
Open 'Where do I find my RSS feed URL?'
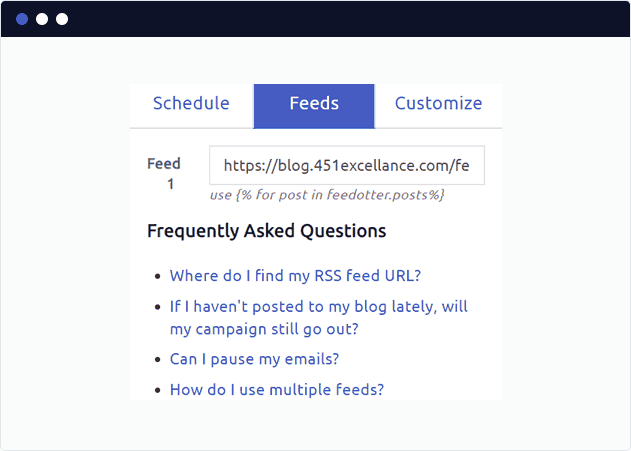click(295, 276)
